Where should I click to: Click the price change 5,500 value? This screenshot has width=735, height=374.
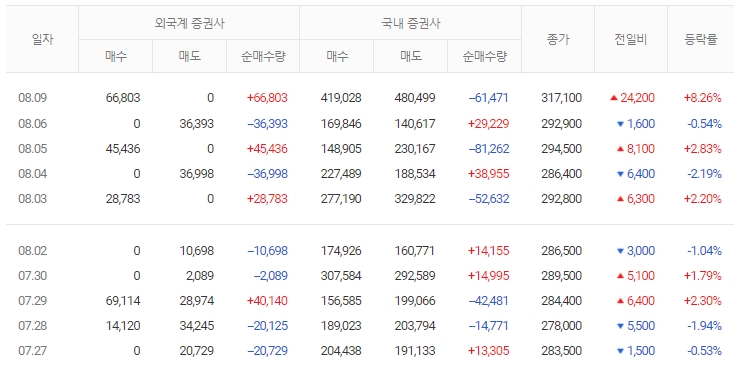[x=641, y=326]
